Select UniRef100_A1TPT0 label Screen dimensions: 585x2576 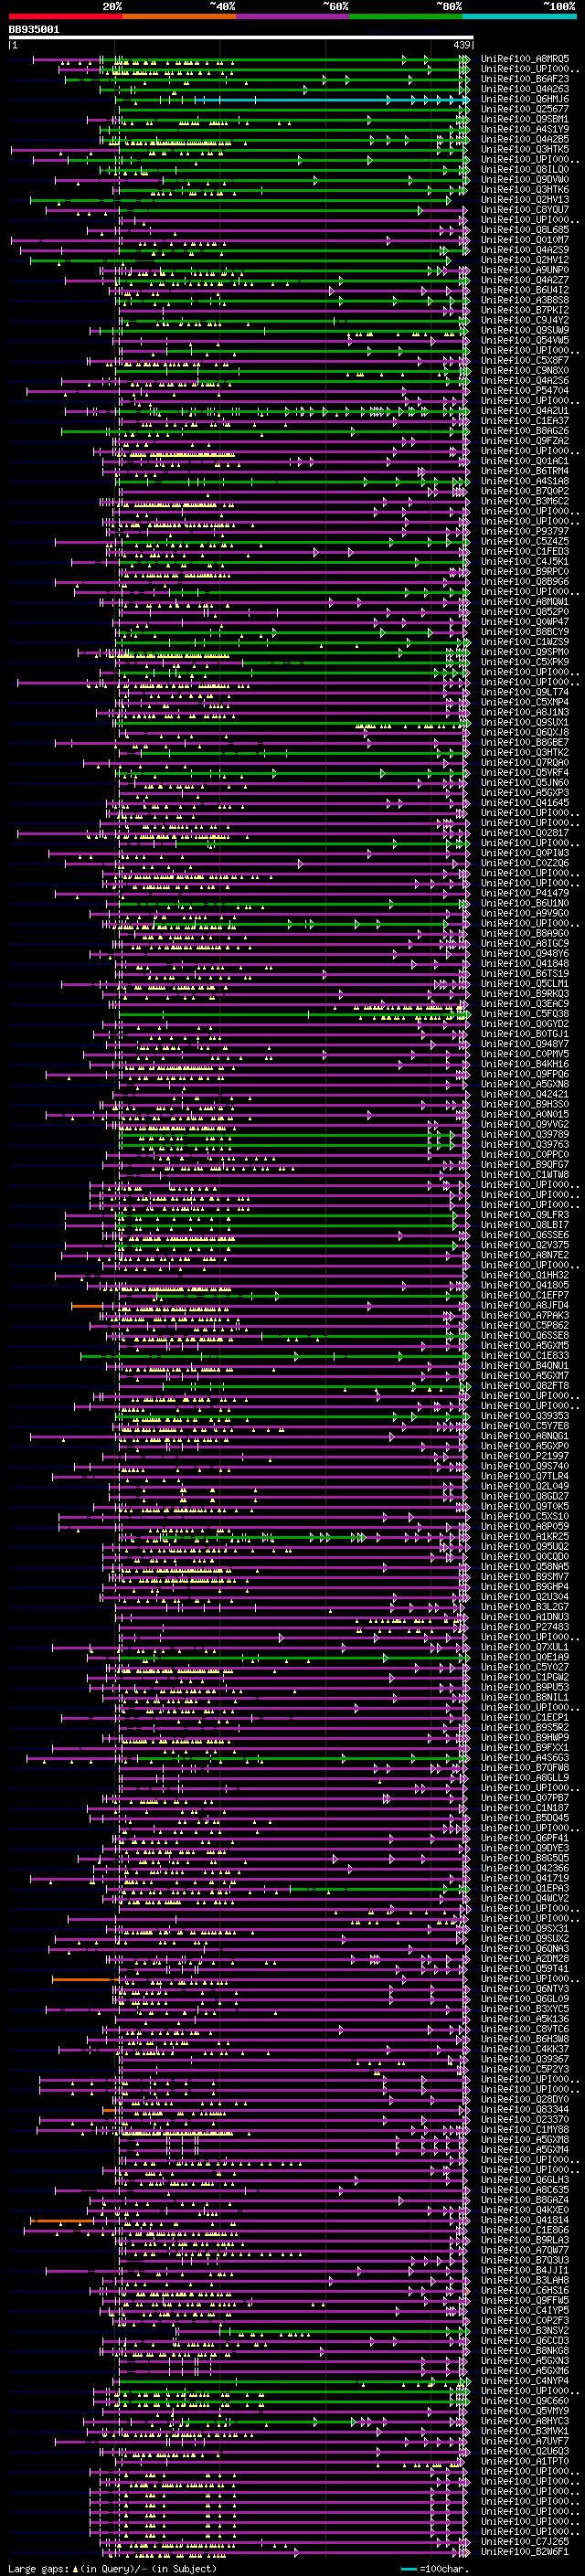(525, 2461)
